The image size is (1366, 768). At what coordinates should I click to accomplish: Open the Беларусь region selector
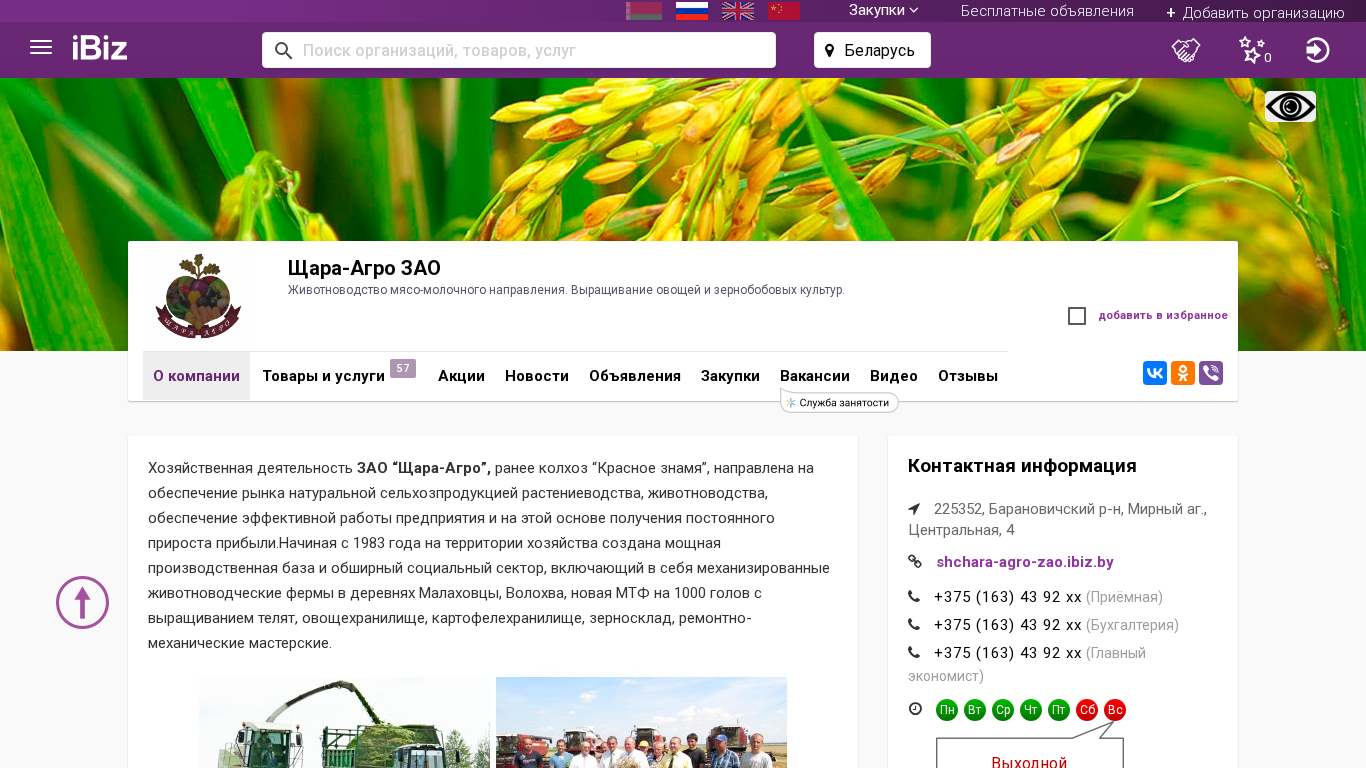(x=872, y=50)
